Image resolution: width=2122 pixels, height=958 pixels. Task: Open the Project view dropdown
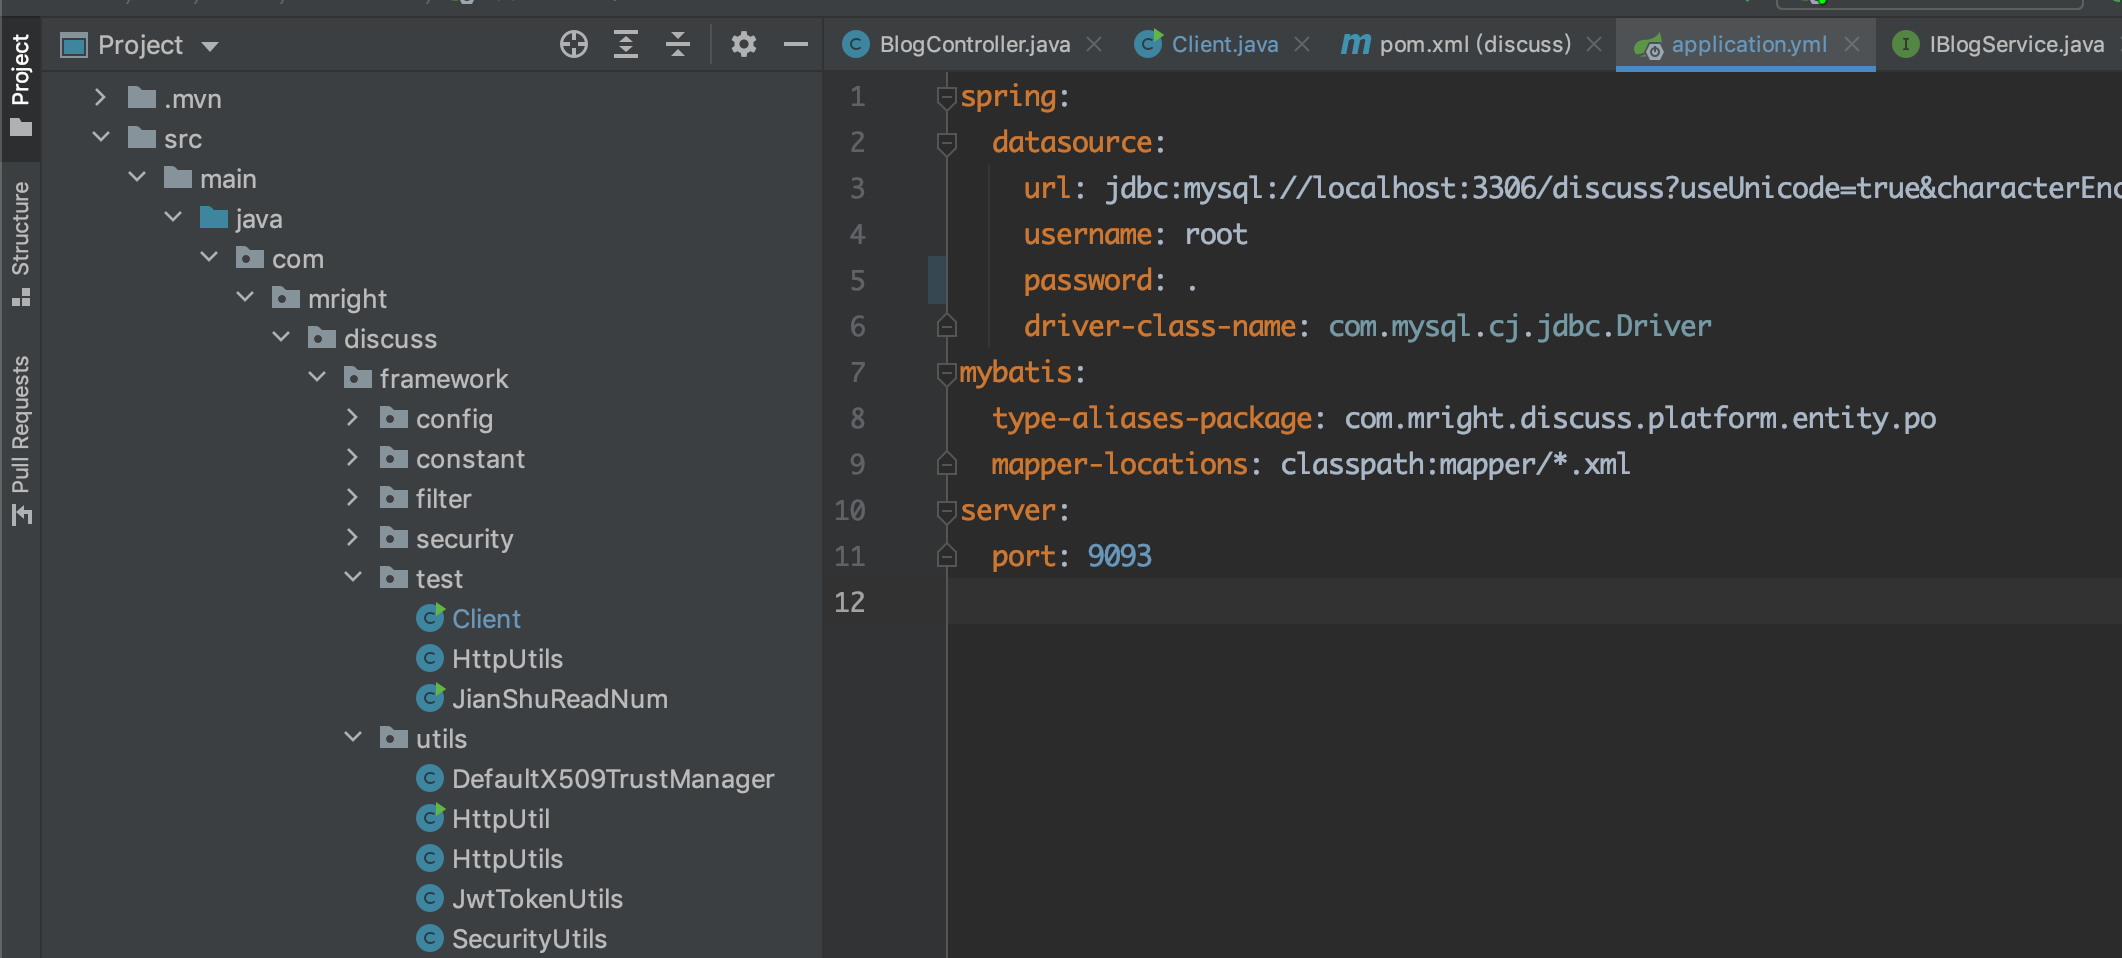tap(210, 46)
